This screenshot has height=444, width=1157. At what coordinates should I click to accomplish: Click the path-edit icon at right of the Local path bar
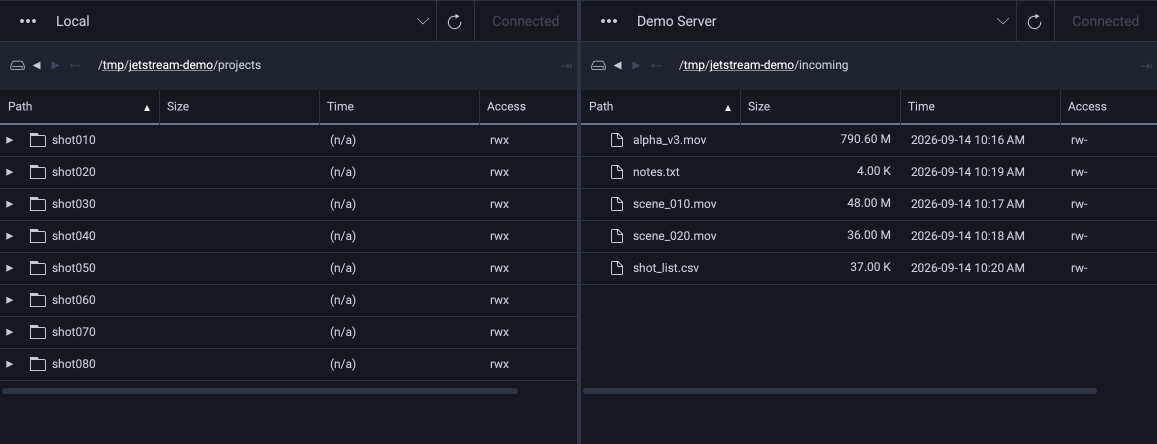[x=567, y=66]
